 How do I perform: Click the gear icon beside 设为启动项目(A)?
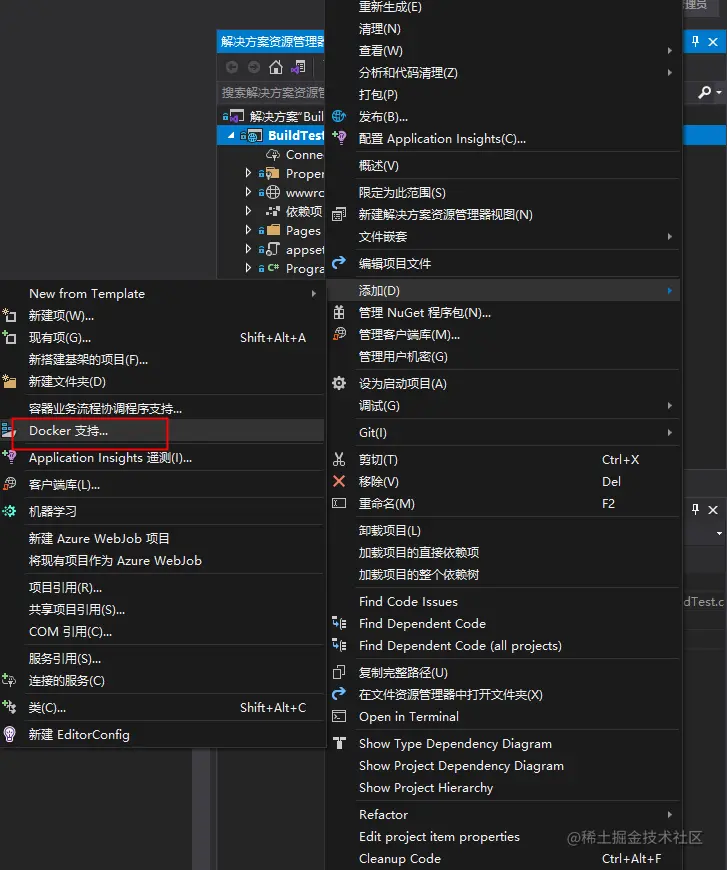click(x=339, y=383)
